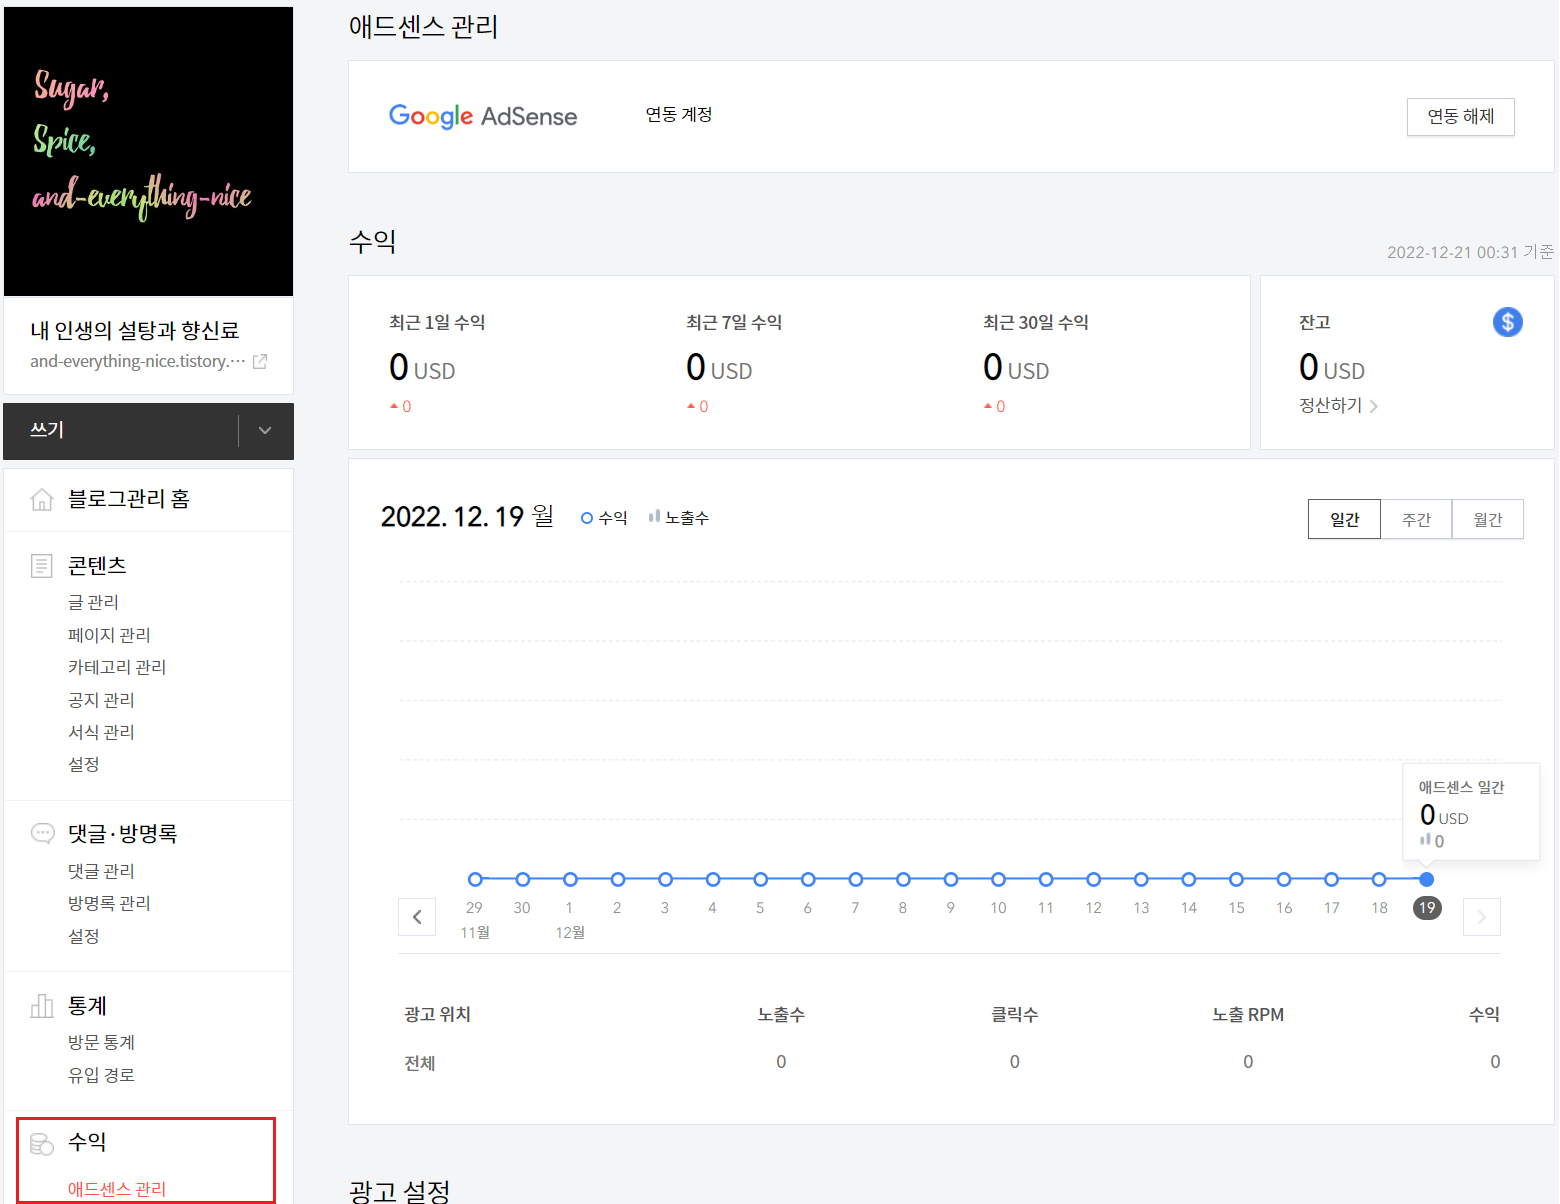Image resolution: width=1560 pixels, height=1204 pixels.
Task: Expand the write button dropdown arrow
Action: [x=265, y=431]
